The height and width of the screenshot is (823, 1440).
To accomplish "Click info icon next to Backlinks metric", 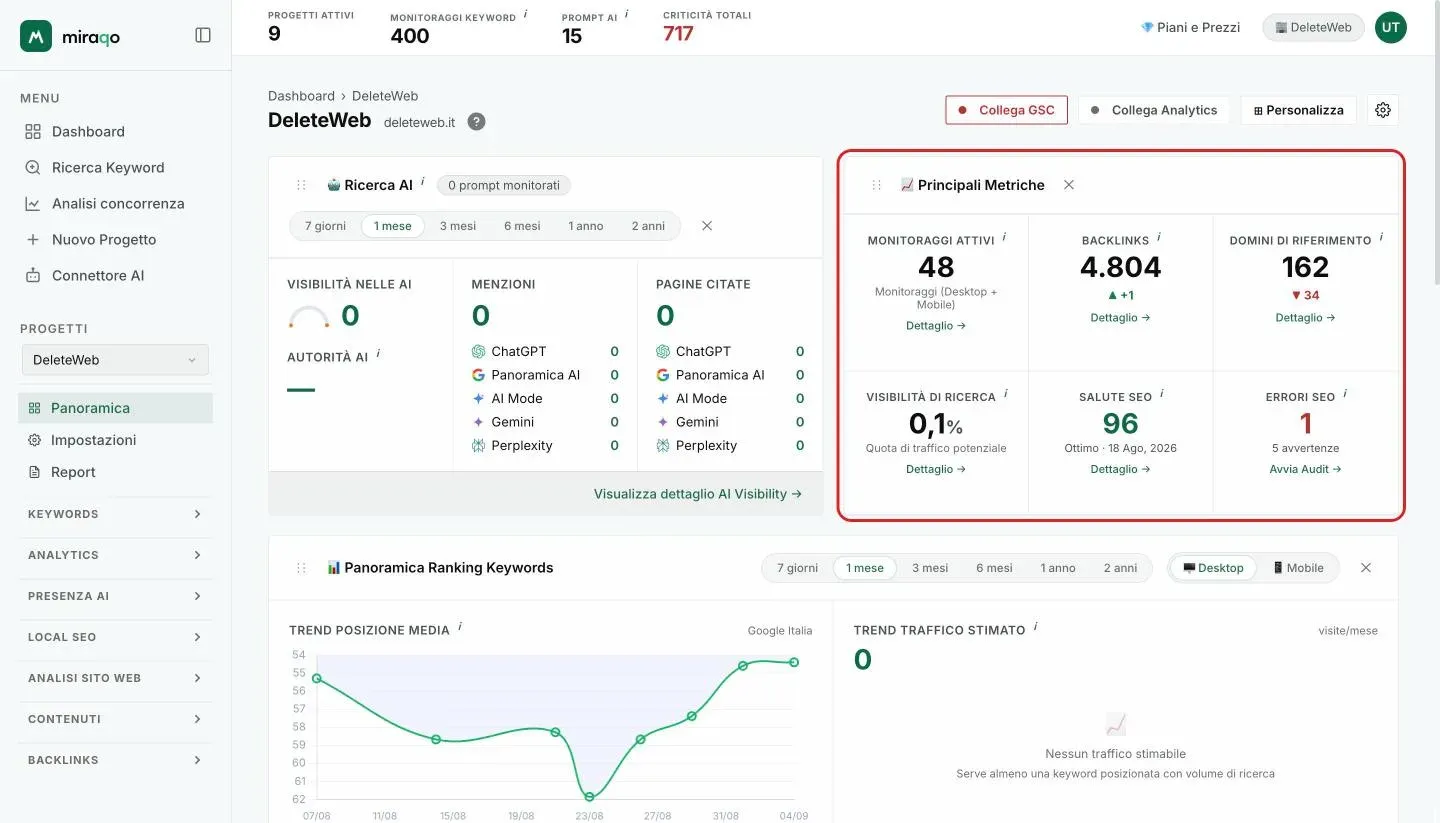I will pos(1159,238).
